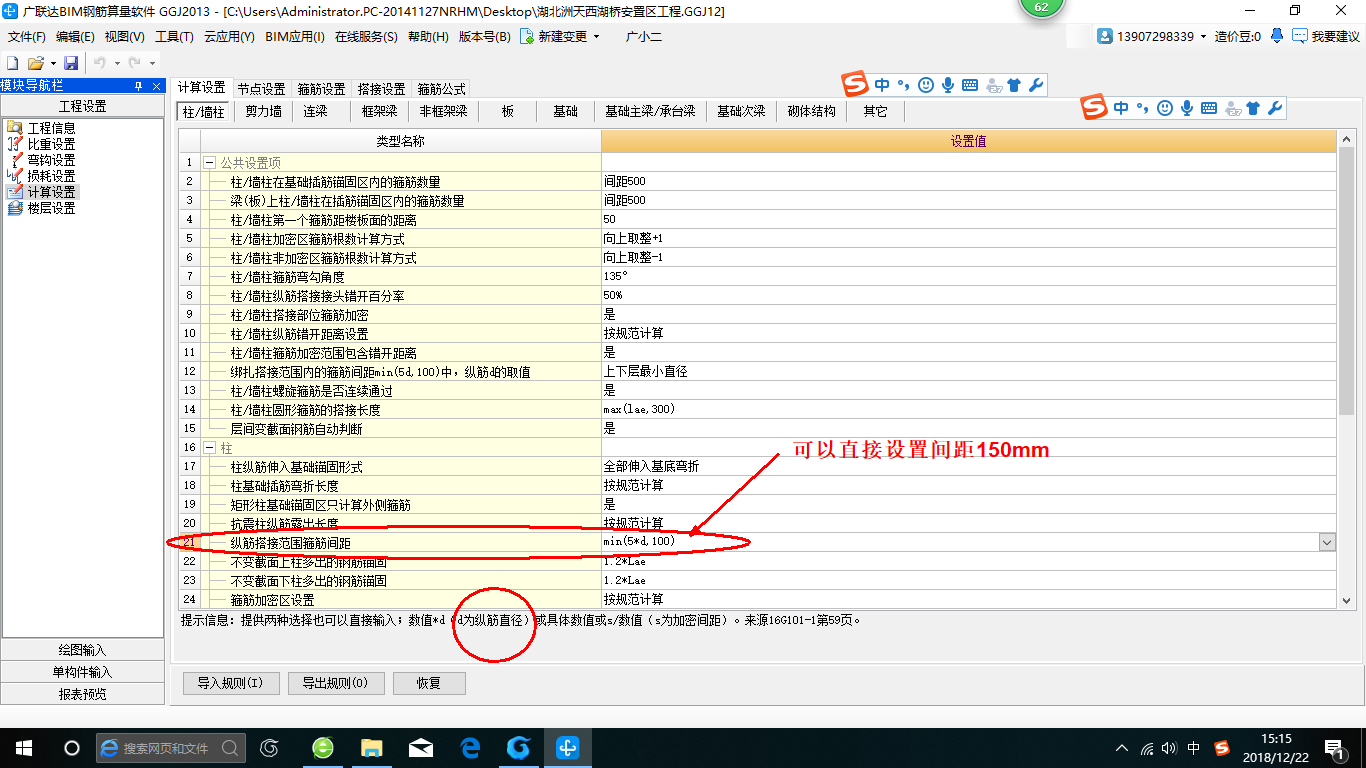
Task: Open File Explorer from taskbar
Action: (x=372, y=747)
